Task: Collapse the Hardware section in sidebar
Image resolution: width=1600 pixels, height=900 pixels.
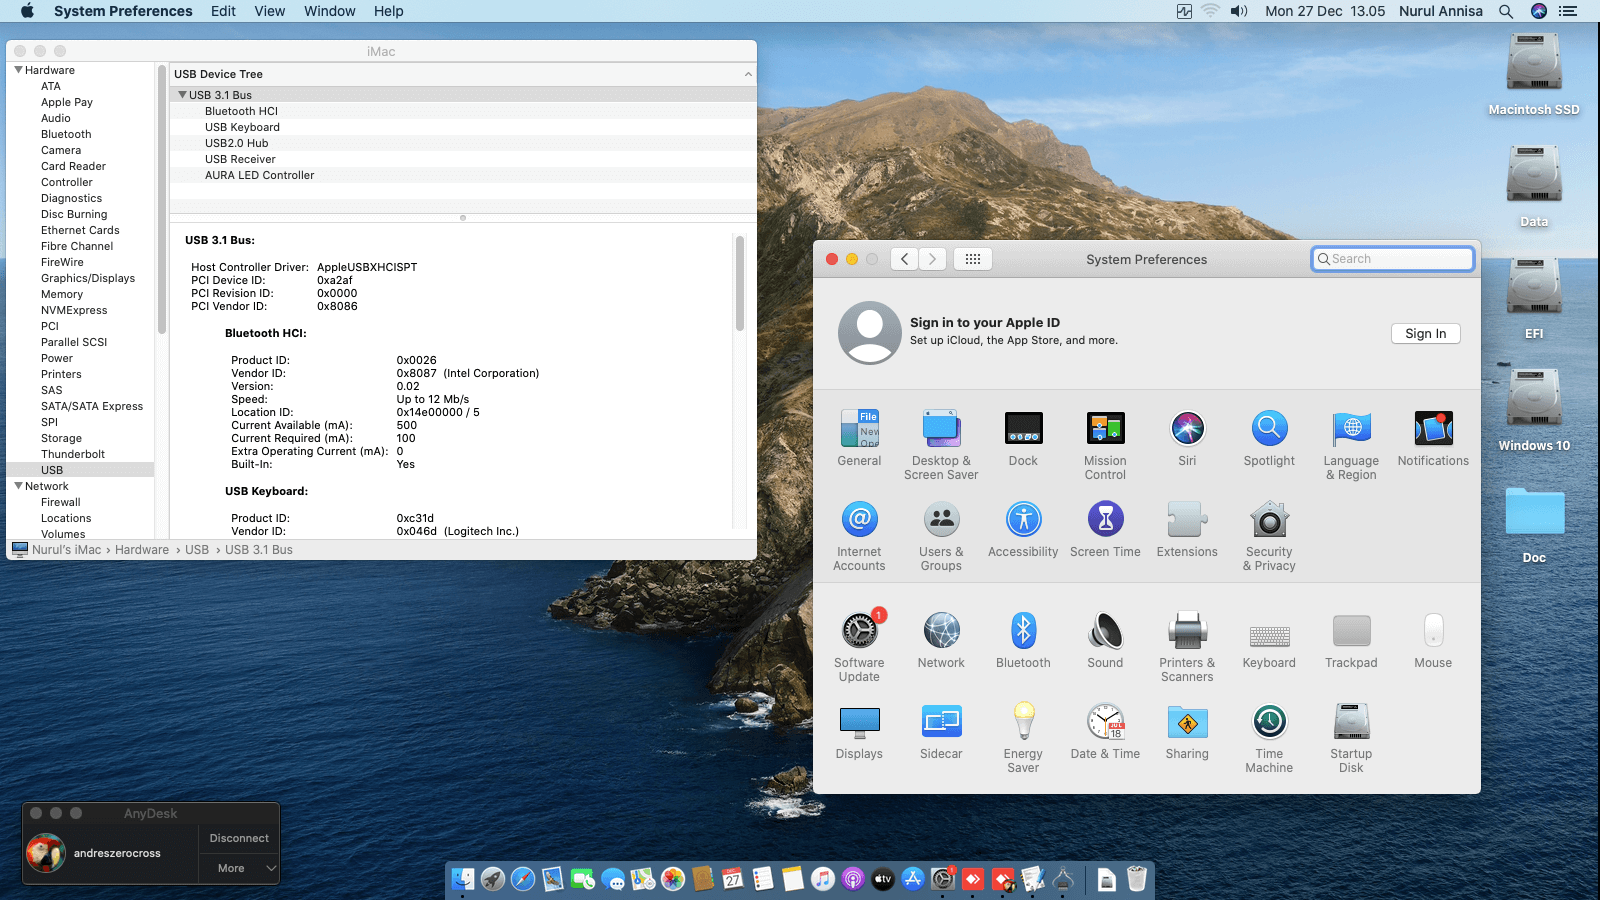Action: coord(18,70)
